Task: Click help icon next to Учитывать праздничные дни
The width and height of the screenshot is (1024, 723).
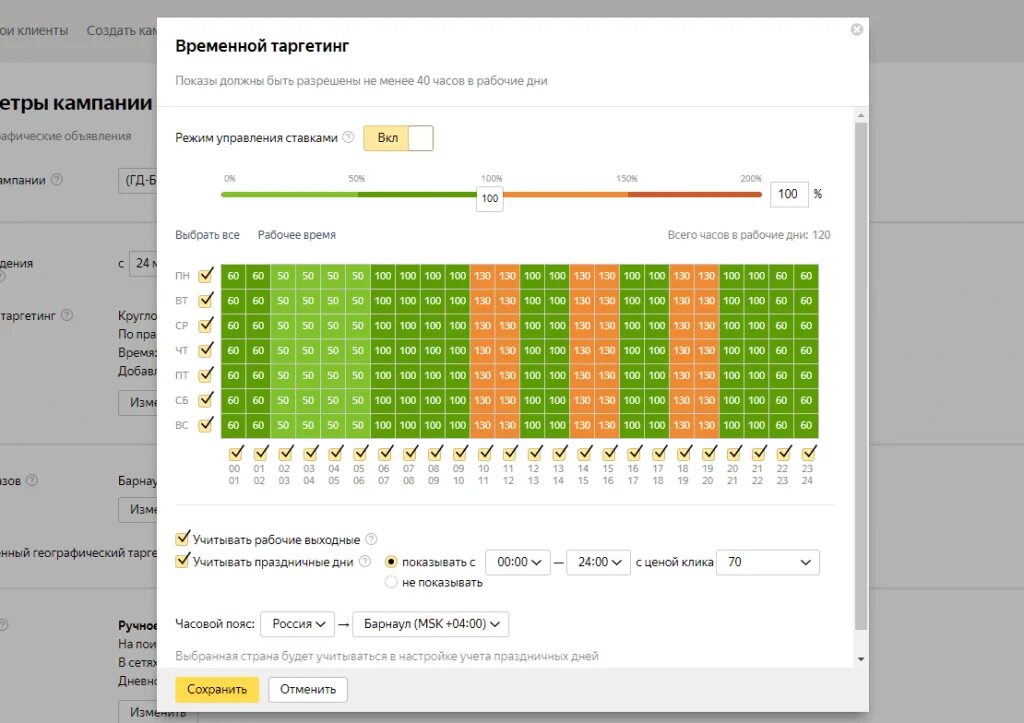Action: [365, 561]
